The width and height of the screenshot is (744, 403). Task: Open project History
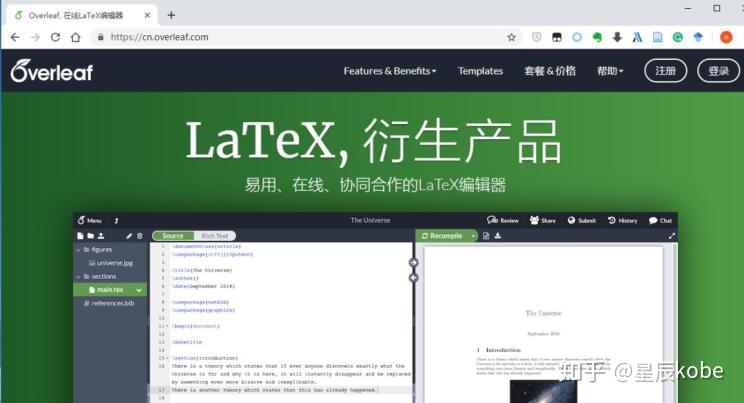point(623,220)
